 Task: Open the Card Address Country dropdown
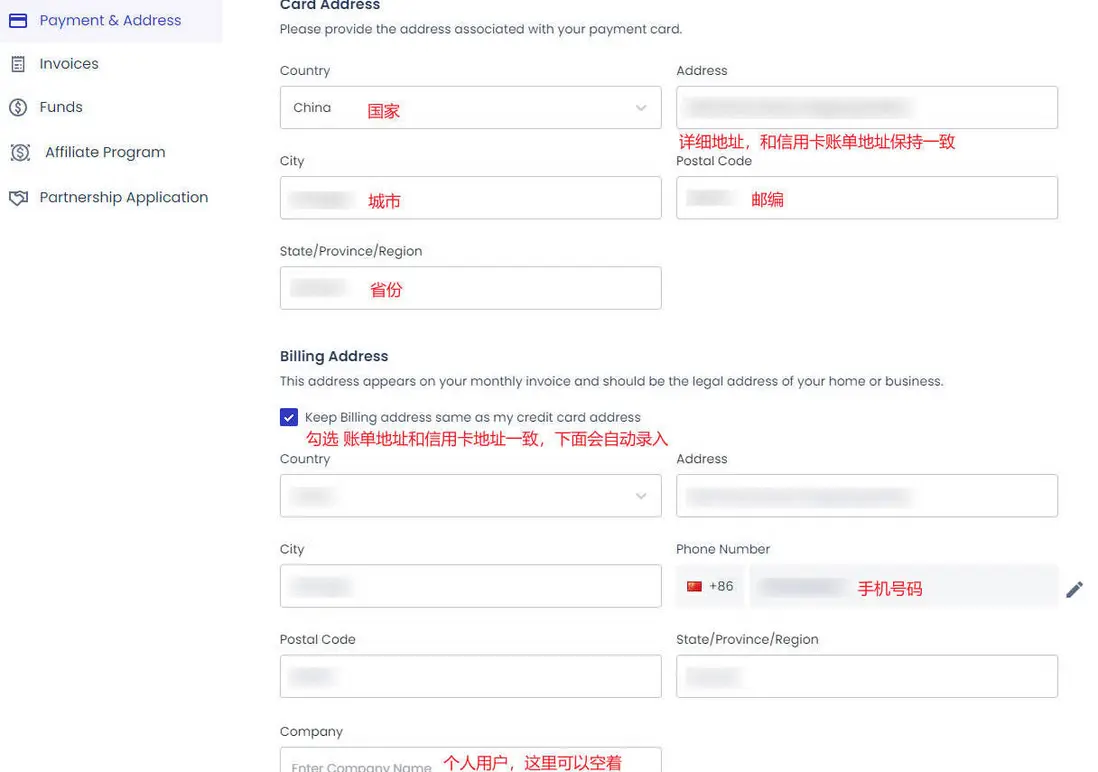[x=470, y=107]
